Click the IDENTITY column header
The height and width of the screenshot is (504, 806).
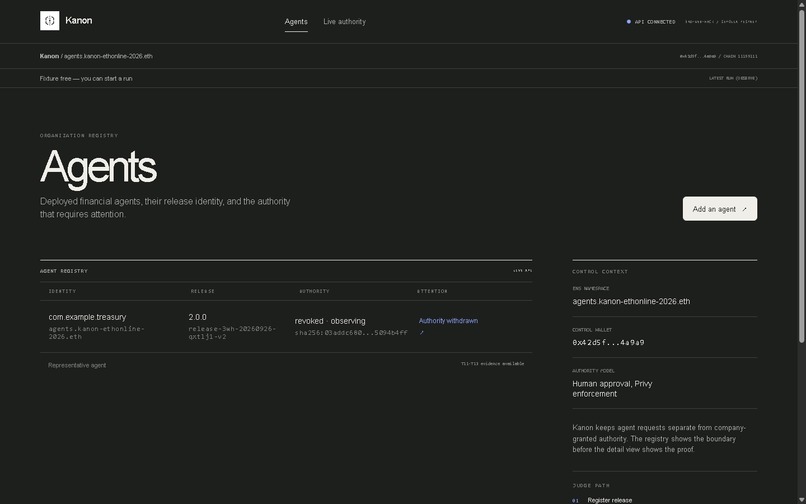[x=62, y=291]
